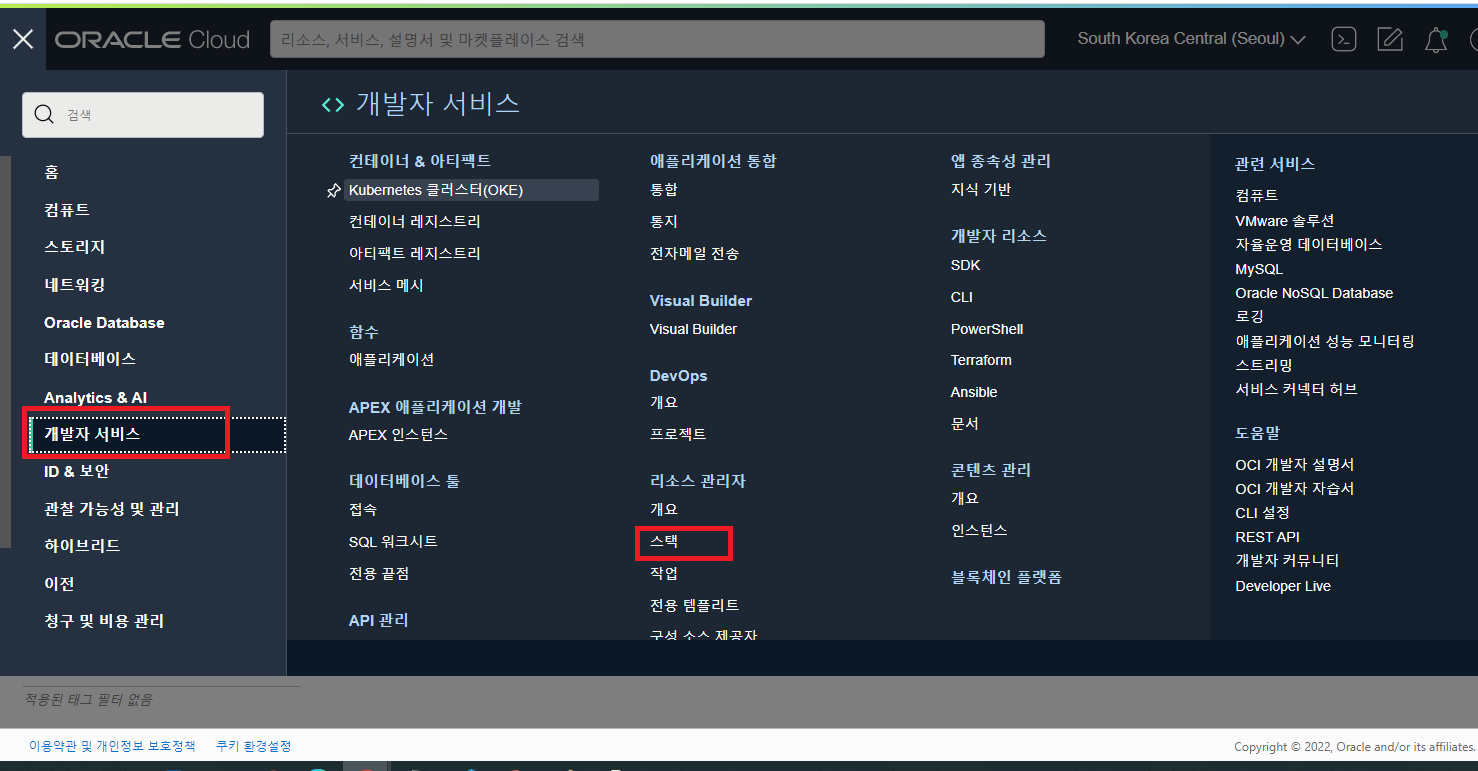Open 개요 under DevOps
Viewport: 1478px width, 771px height.
click(664, 402)
